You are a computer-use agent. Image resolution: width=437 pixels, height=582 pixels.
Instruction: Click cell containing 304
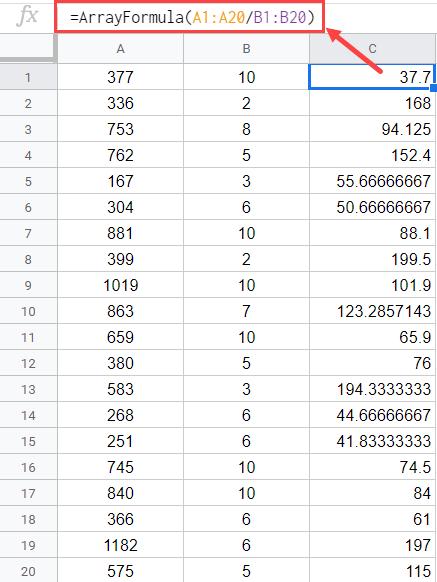(x=120, y=207)
